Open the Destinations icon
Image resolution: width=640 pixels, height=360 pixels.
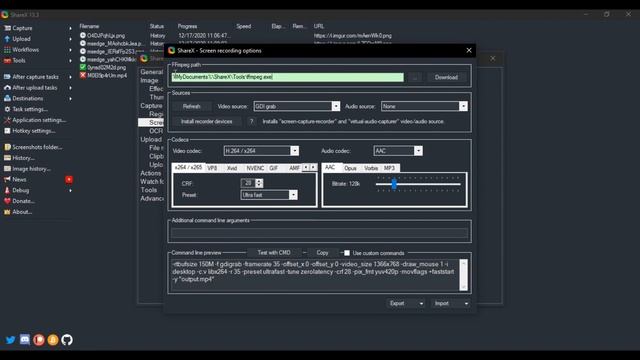7,98
